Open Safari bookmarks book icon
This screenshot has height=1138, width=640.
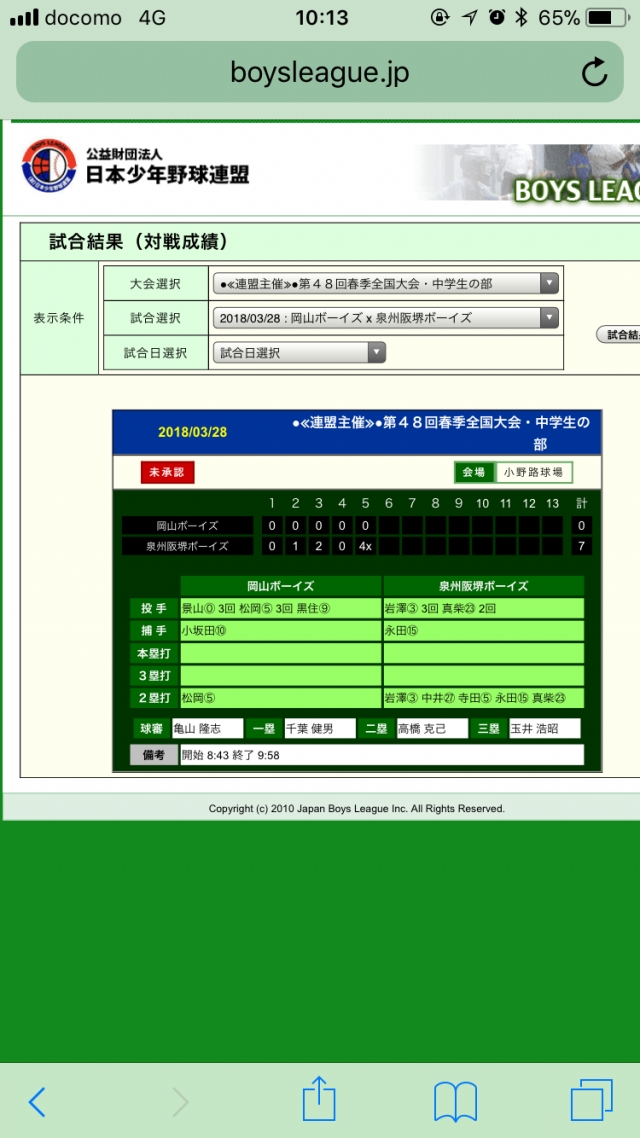coord(455,1101)
